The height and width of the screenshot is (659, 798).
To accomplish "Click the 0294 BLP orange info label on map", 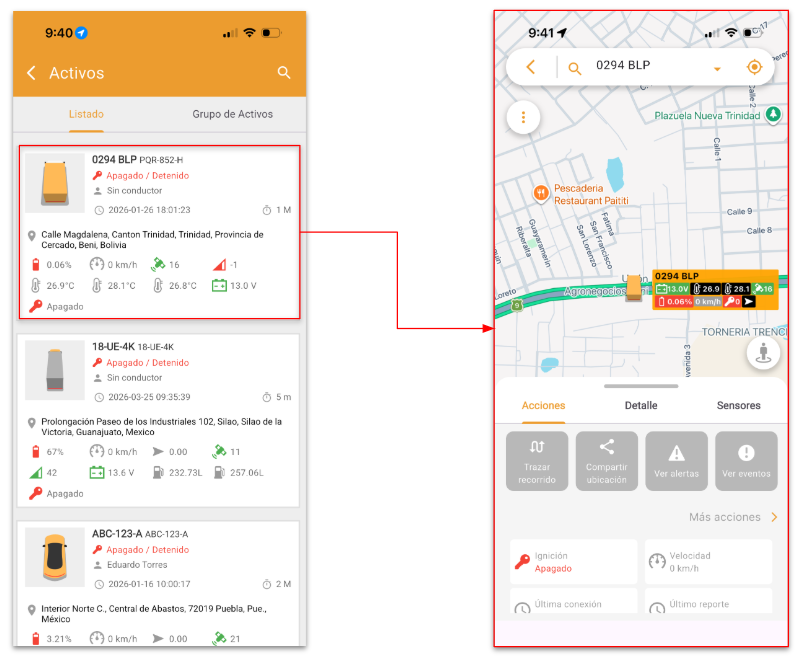I will 715,289.
